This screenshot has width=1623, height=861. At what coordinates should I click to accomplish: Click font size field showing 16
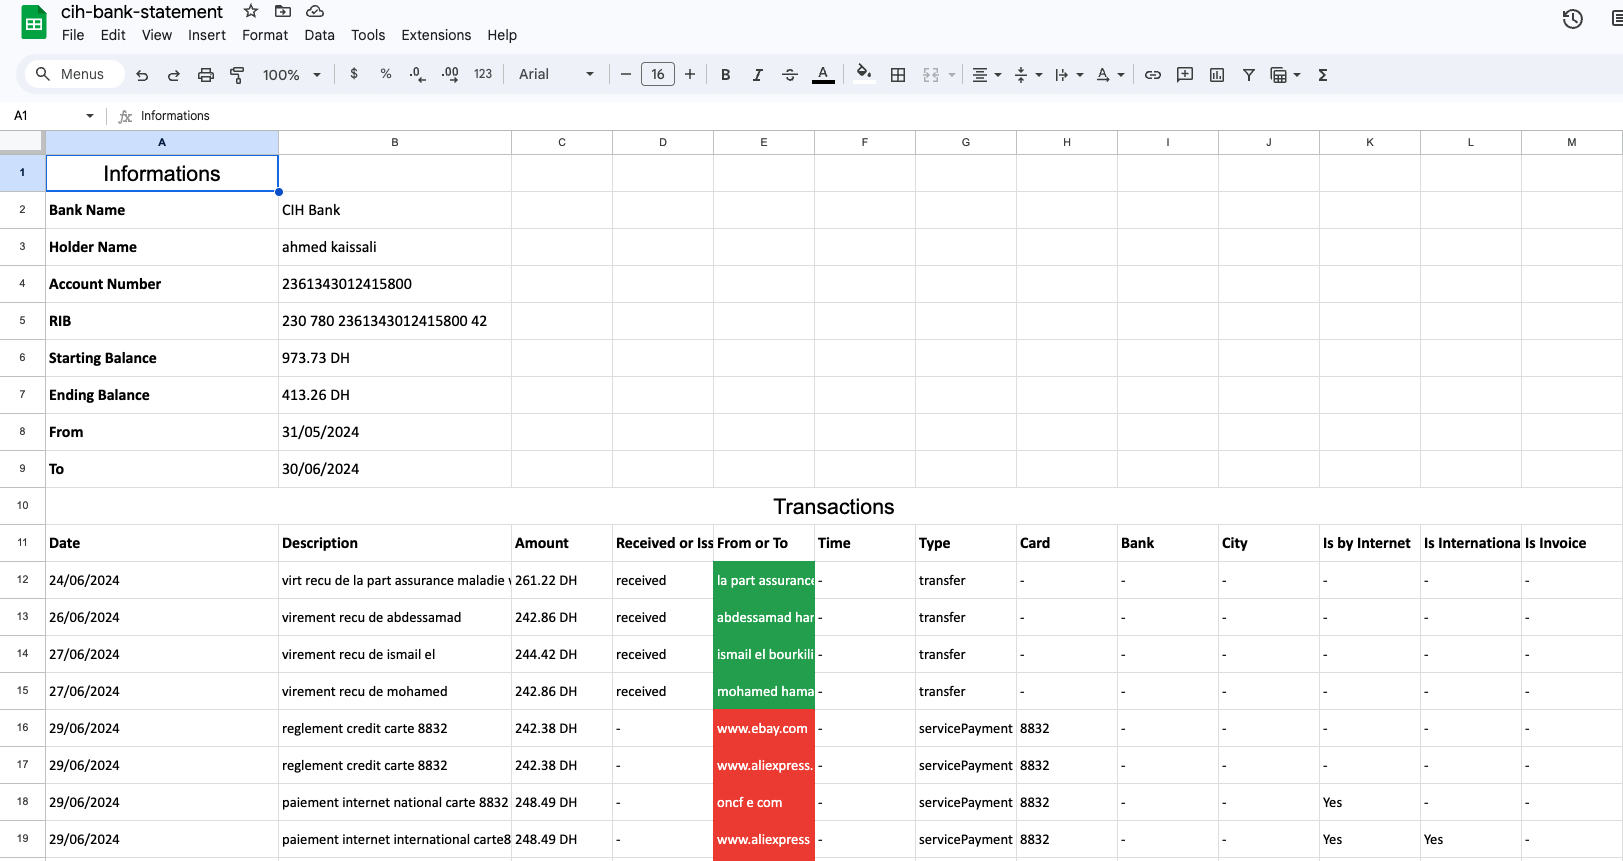(658, 74)
